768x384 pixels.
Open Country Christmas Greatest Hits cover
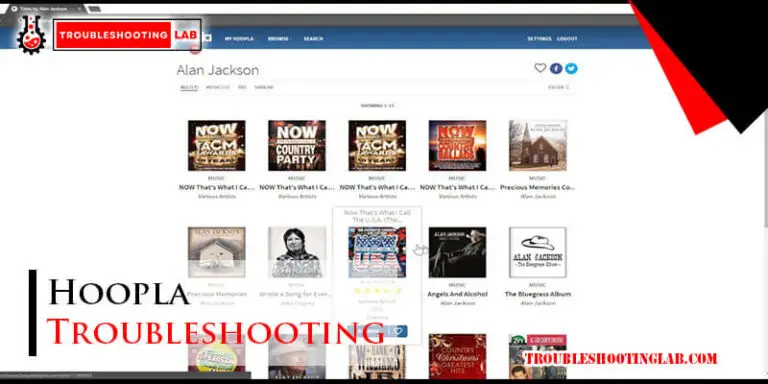tap(457, 356)
